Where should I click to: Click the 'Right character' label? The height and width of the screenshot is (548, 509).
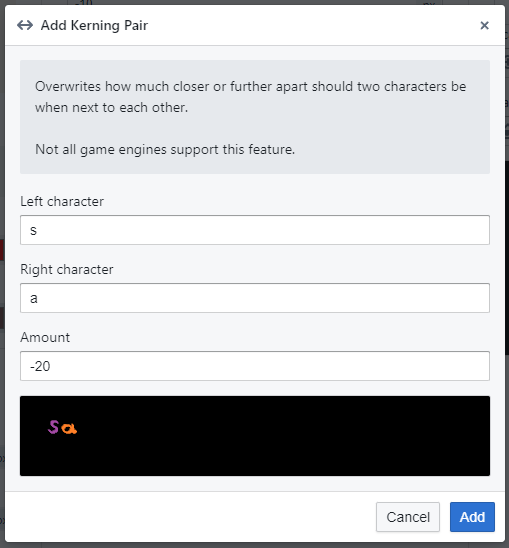click(x=67, y=269)
